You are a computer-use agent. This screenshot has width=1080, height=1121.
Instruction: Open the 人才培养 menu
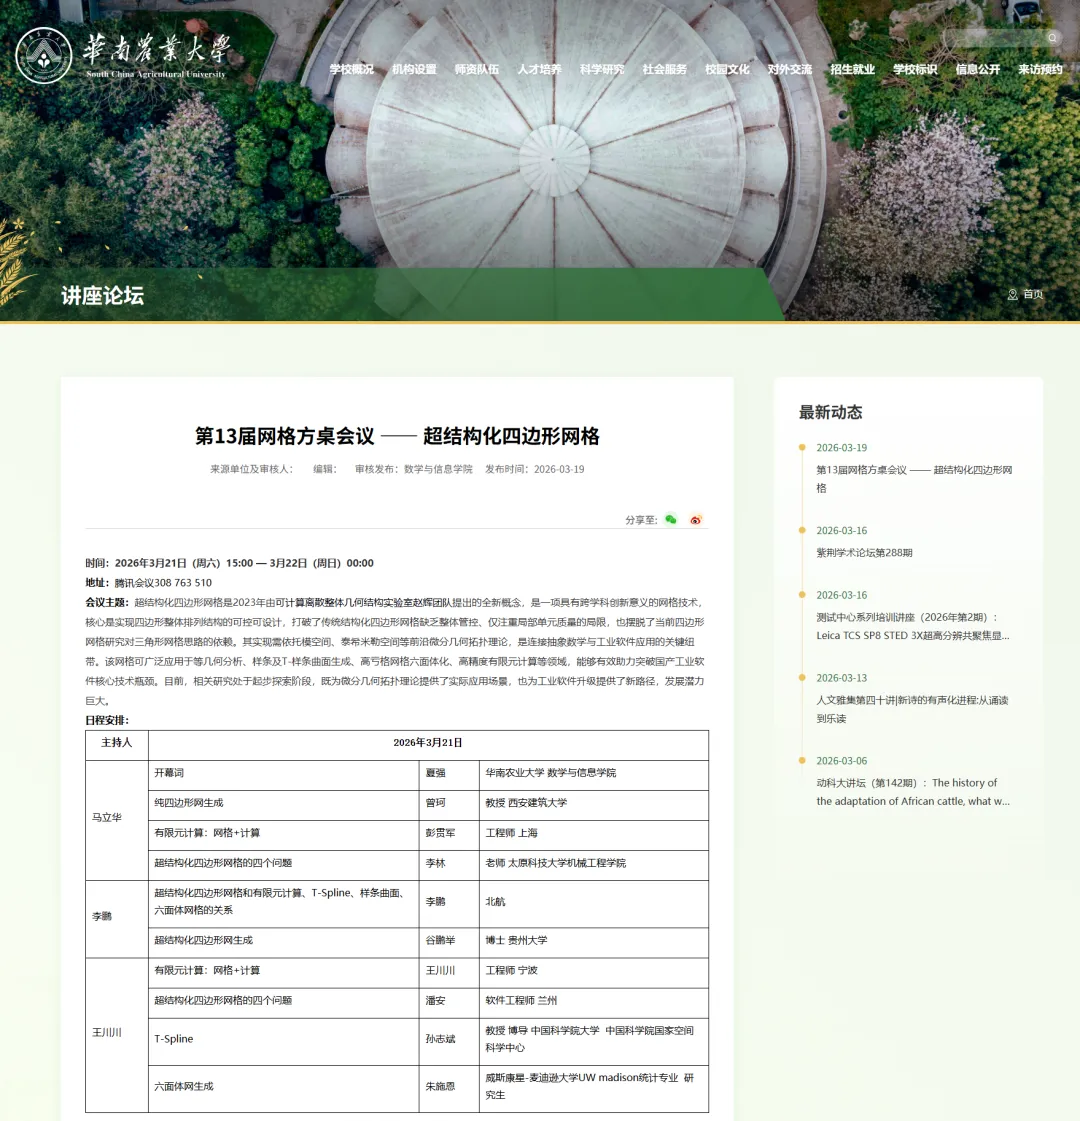[540, 69]
